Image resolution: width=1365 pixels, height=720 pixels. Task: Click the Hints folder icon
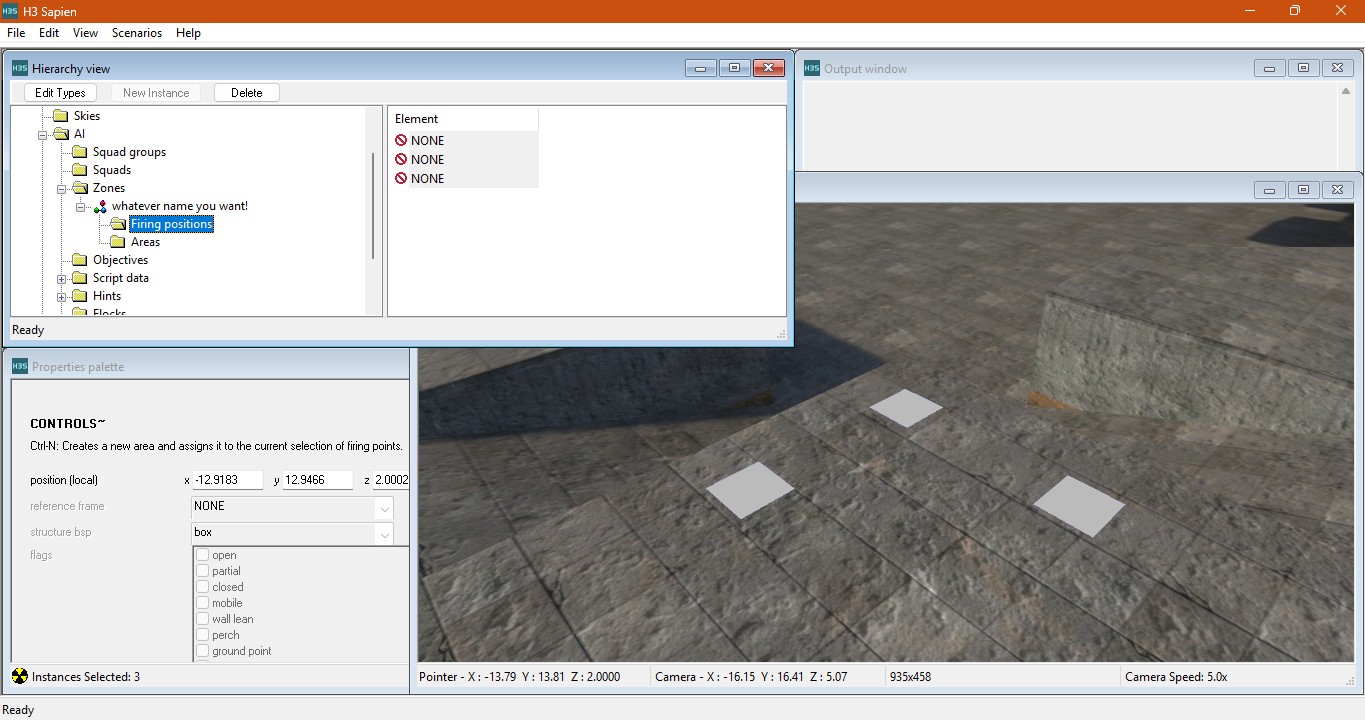[80, 296]
